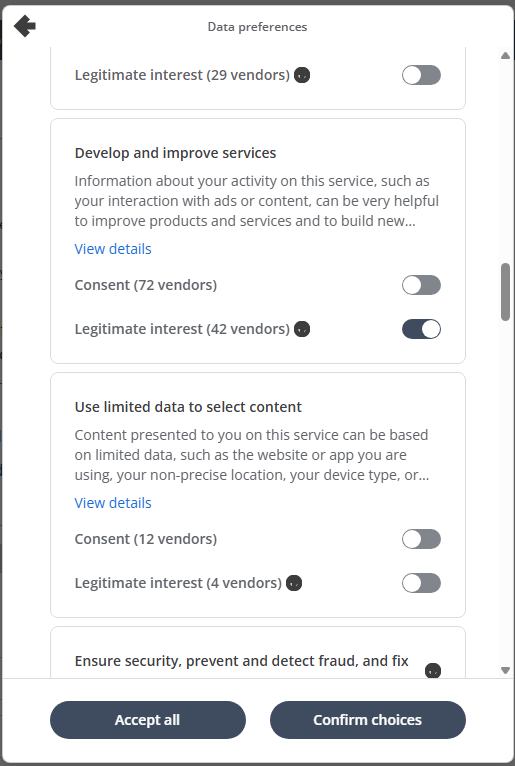Open info icon beside Legitimate interest (29 vendors)
The image size is (515, 766).
tap(302, 75)
